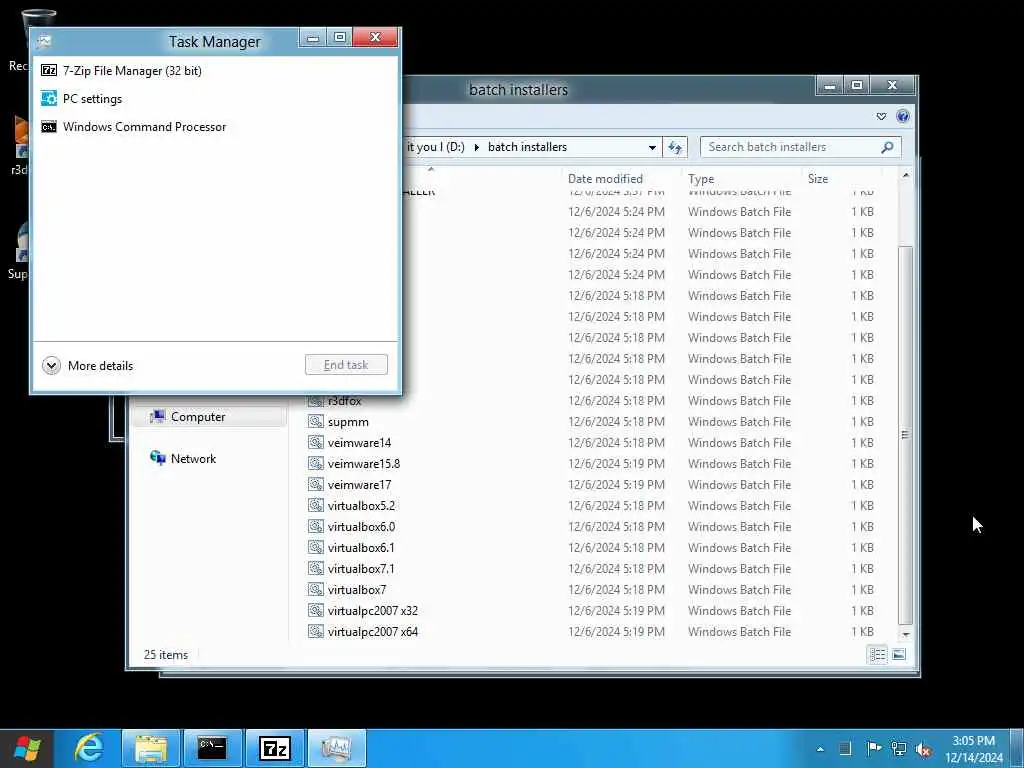Click the search magnifier icon

pyautogui.click(x=887, y=148)
